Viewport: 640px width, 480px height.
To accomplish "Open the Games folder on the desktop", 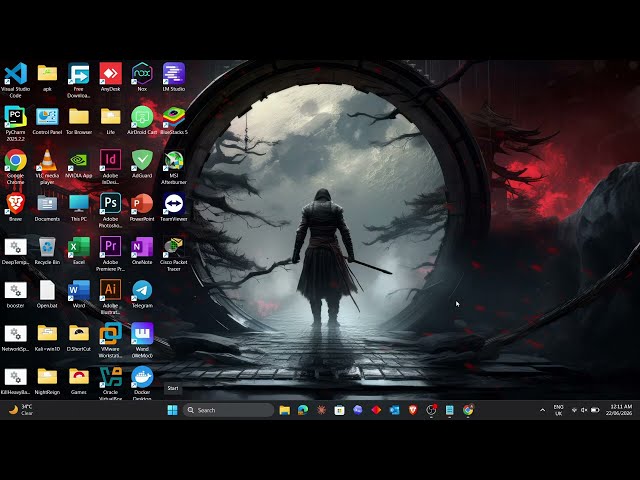I will (x=79, y=380).
